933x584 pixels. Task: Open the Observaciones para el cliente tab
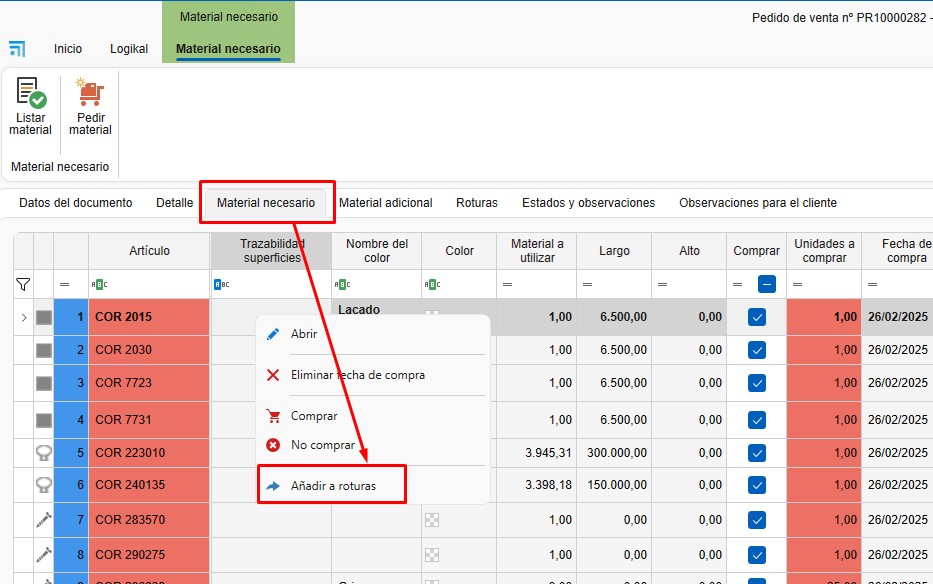[x=758, y=203]
